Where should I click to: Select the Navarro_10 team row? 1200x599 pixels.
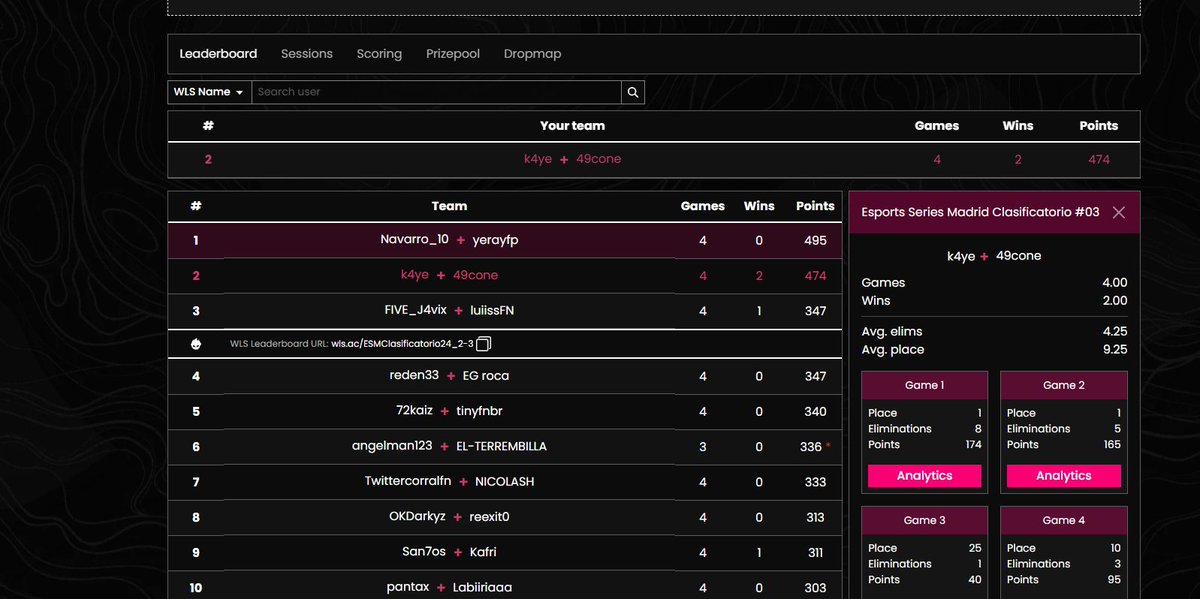(x=504, y=240)
